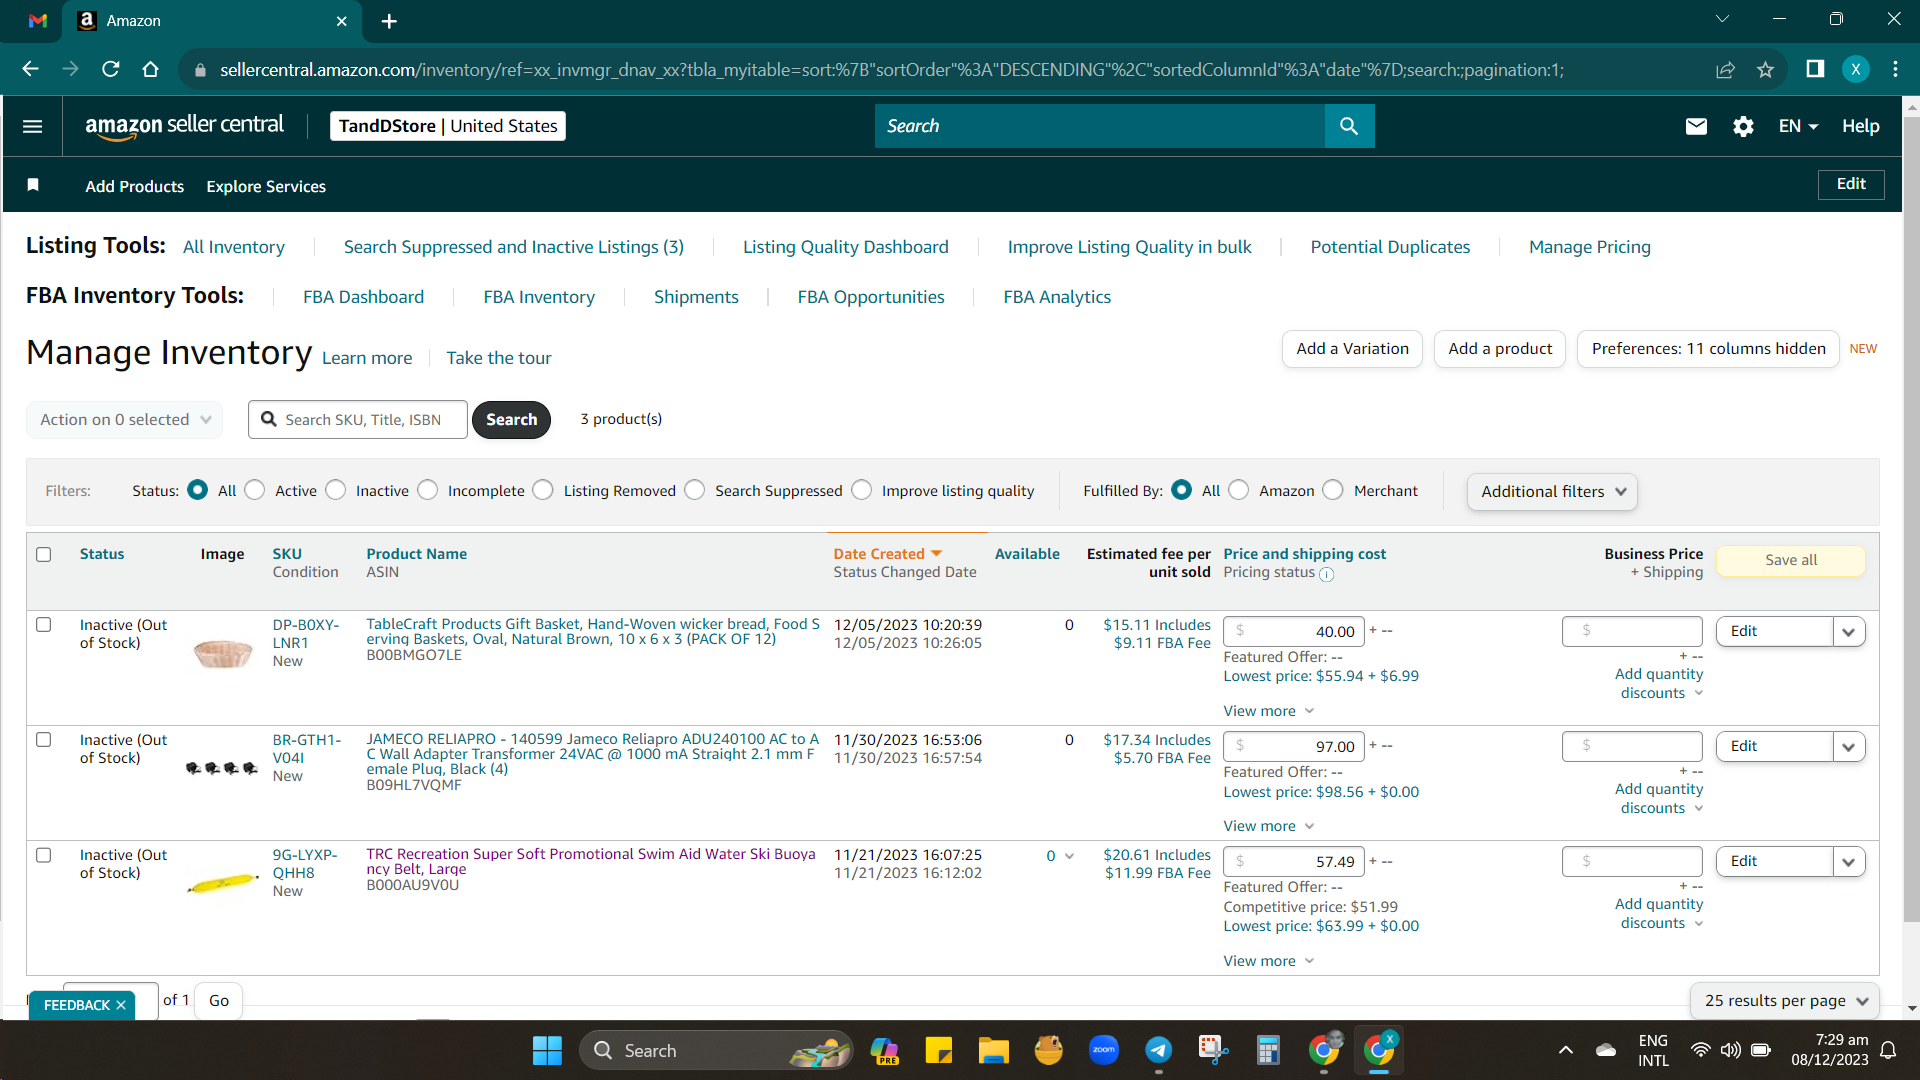Open the Action on 0 selected dropdown
This screenshot has width=1920, height=1080.
pos(125,420)
